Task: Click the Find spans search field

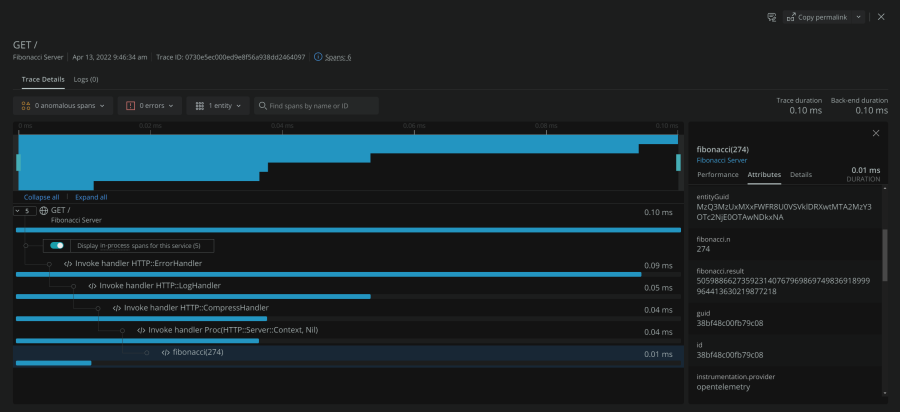Action: pos(320,105)
